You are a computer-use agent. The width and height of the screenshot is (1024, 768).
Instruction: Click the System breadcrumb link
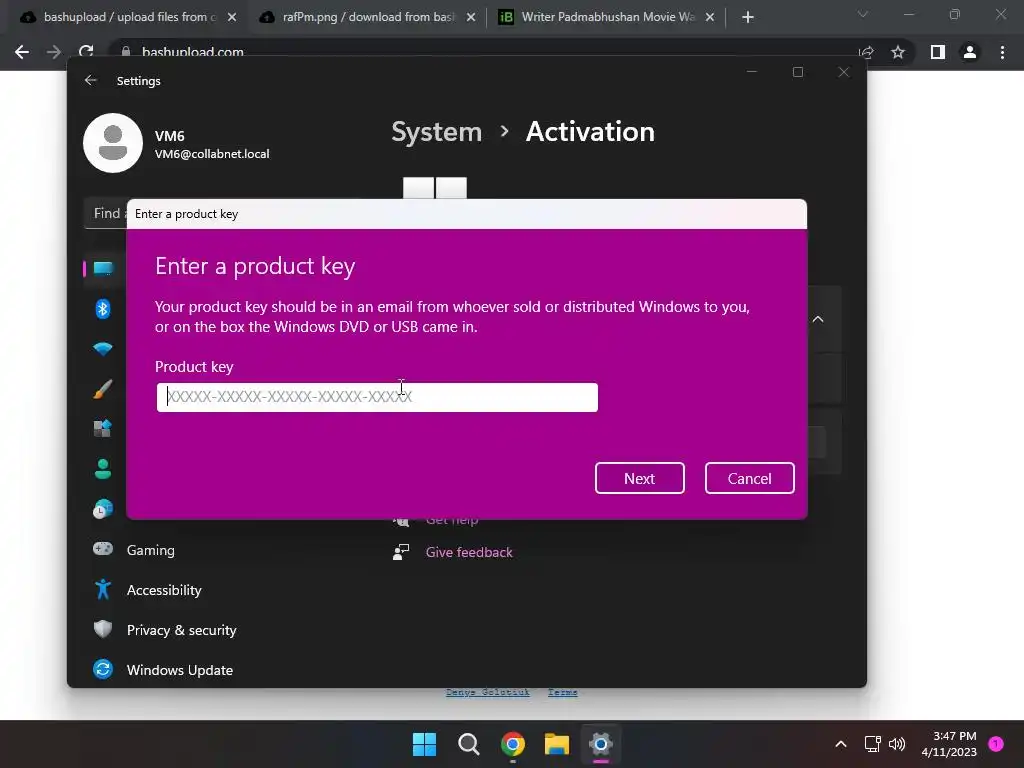pos(436,132)
